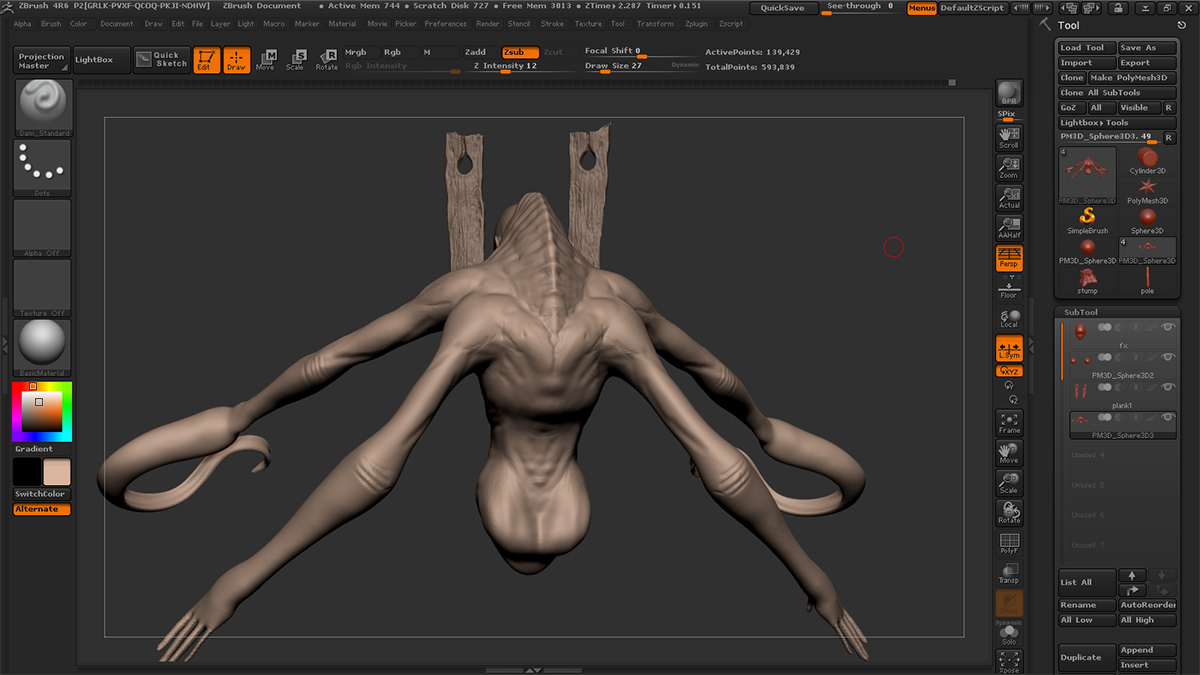This screenshot has width=1200, height=675.
Task: Collapse the SubTool section
Action: pyautogui.click(x=1081, y=312)
